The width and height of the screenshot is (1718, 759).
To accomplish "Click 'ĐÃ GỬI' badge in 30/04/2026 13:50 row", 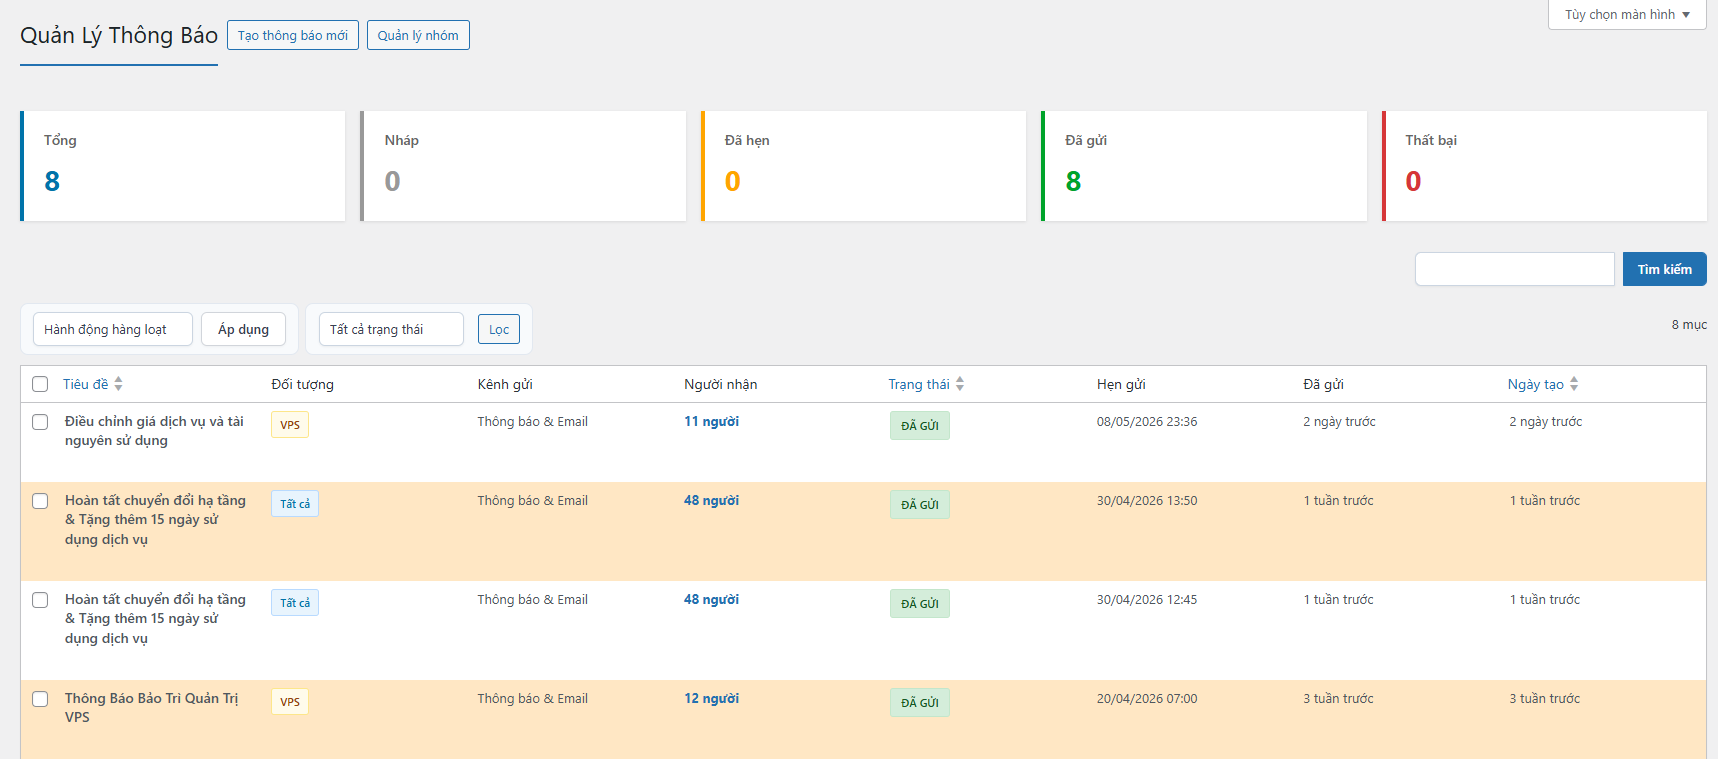I will [920, 505].
